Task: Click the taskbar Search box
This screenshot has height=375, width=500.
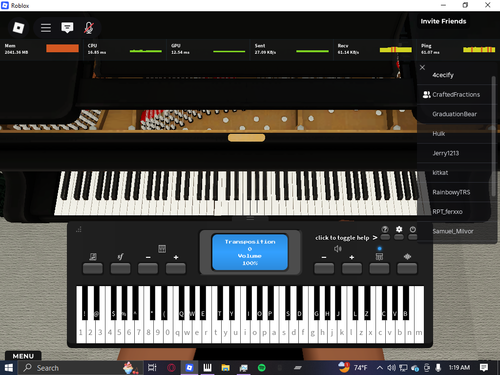Action: tap(81, 368)
